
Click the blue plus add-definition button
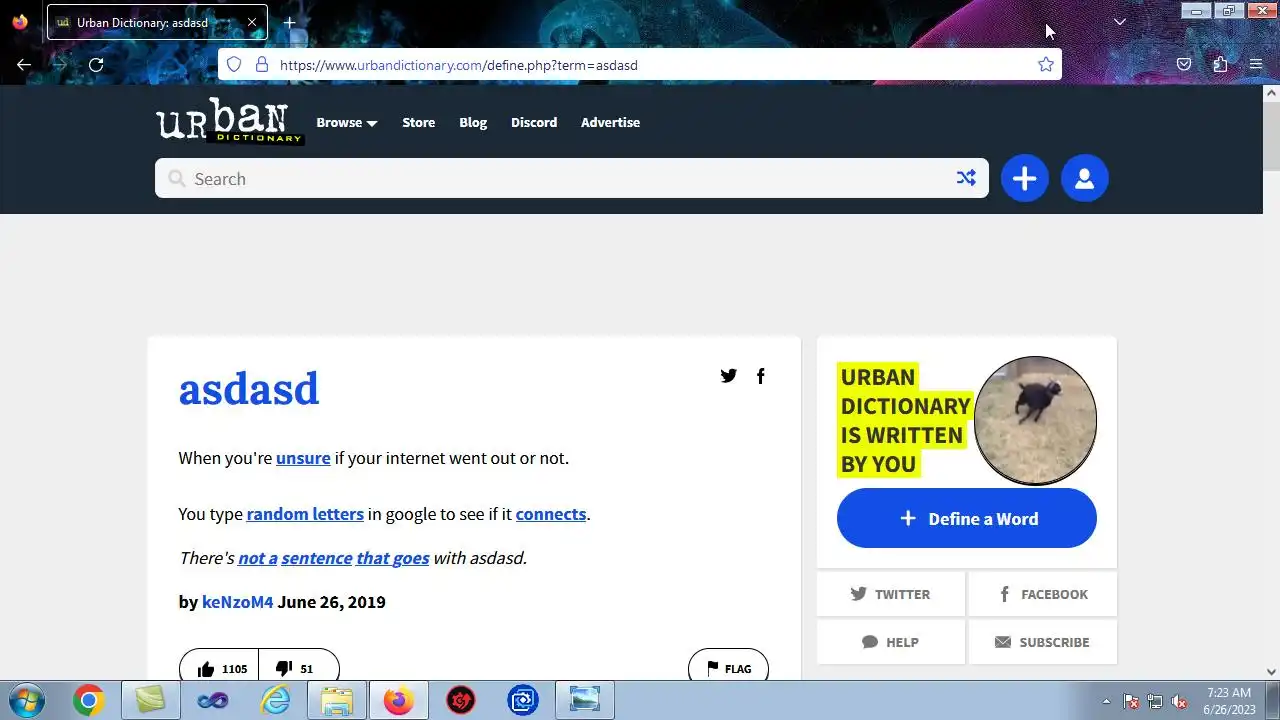tap(1024, 178)
